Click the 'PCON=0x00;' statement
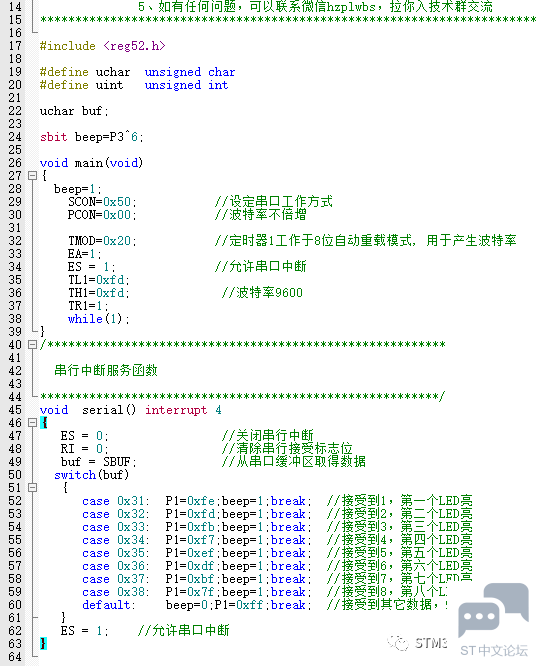Screen dimensions: 537x666 coord(102,215)
